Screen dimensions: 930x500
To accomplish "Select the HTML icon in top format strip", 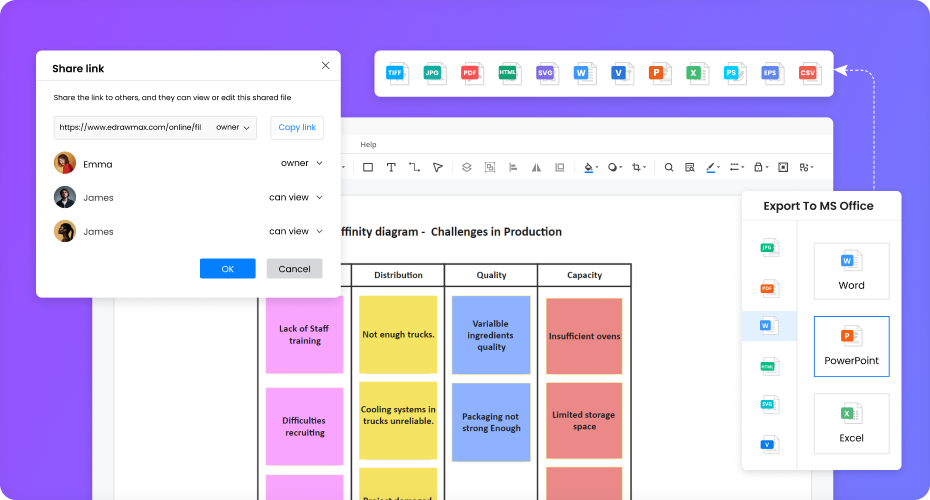I will click(x=509, y=73).
